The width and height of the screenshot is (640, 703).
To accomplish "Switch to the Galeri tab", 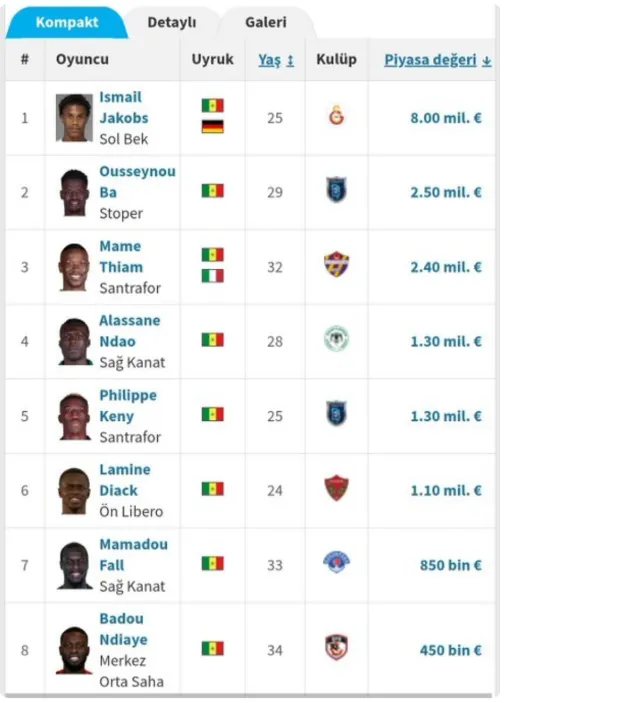I will point(266,22).
